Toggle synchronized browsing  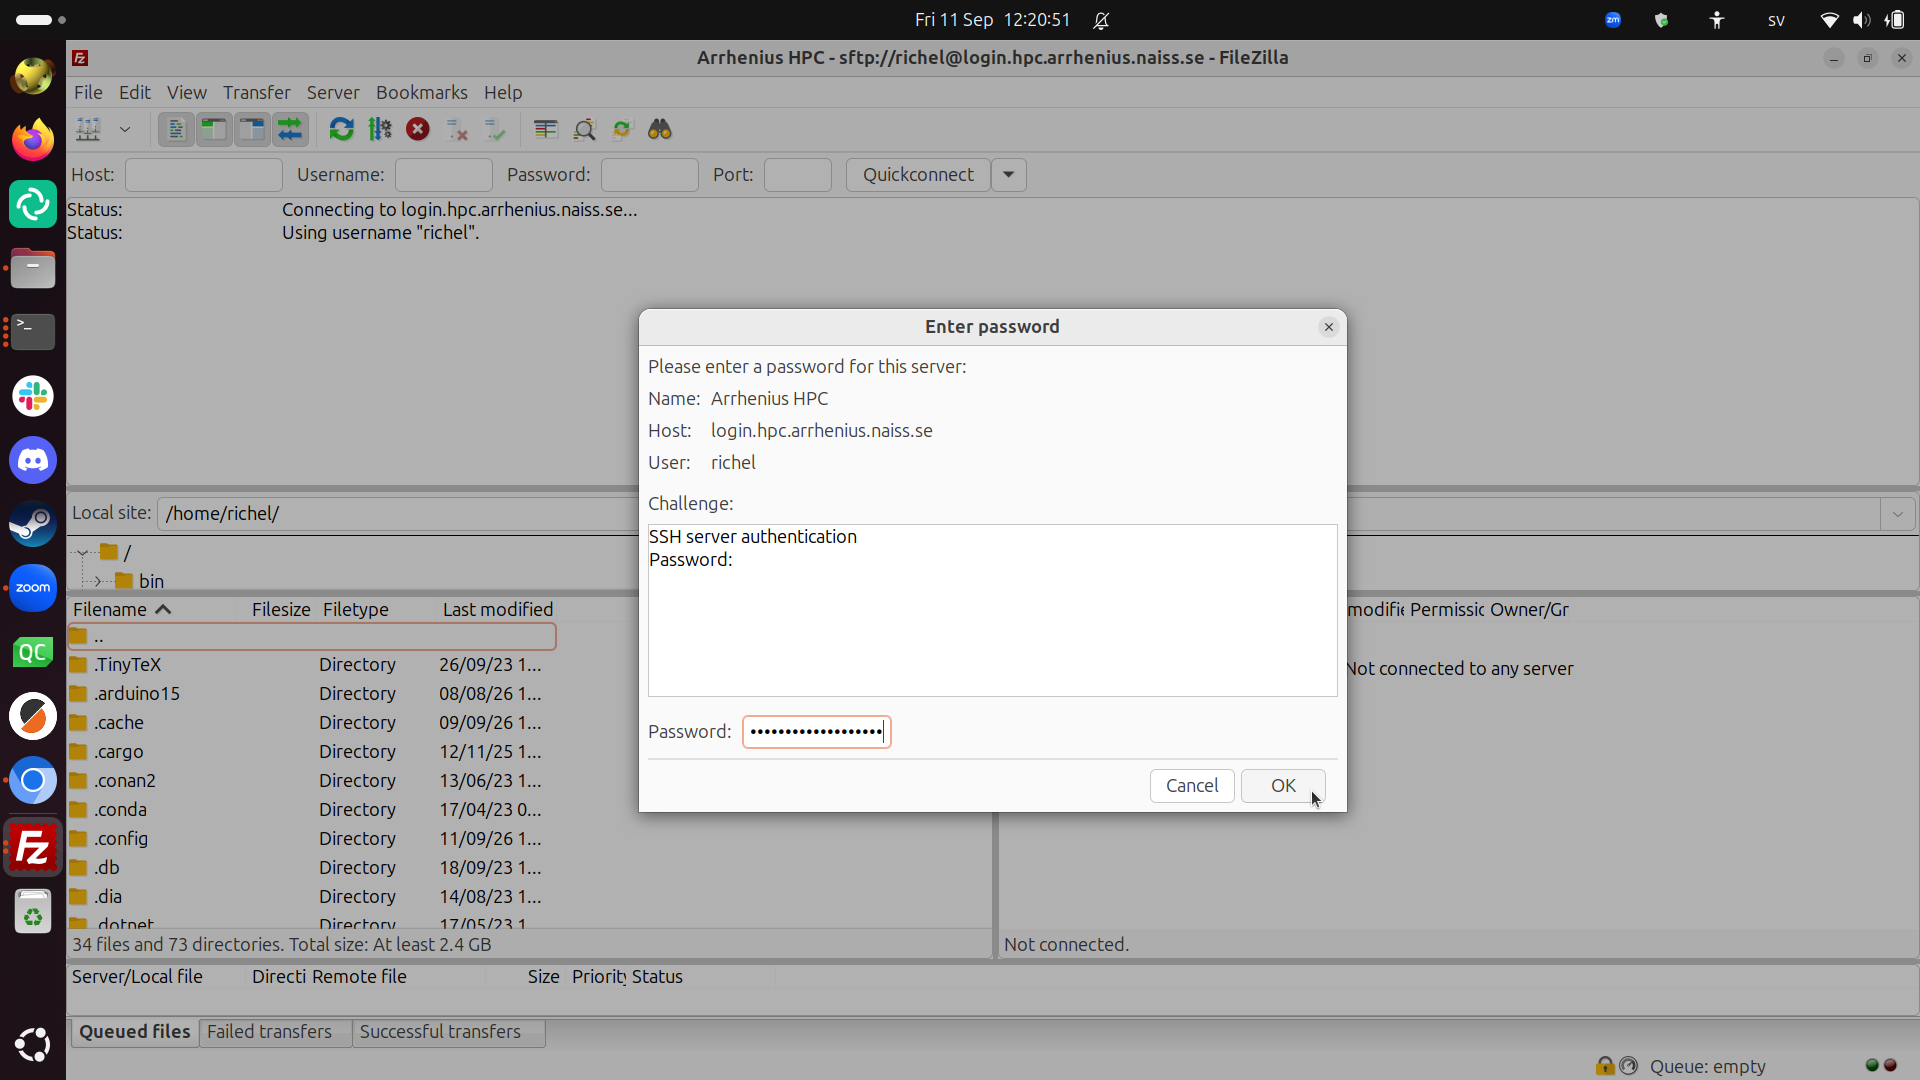pos(622,130)
